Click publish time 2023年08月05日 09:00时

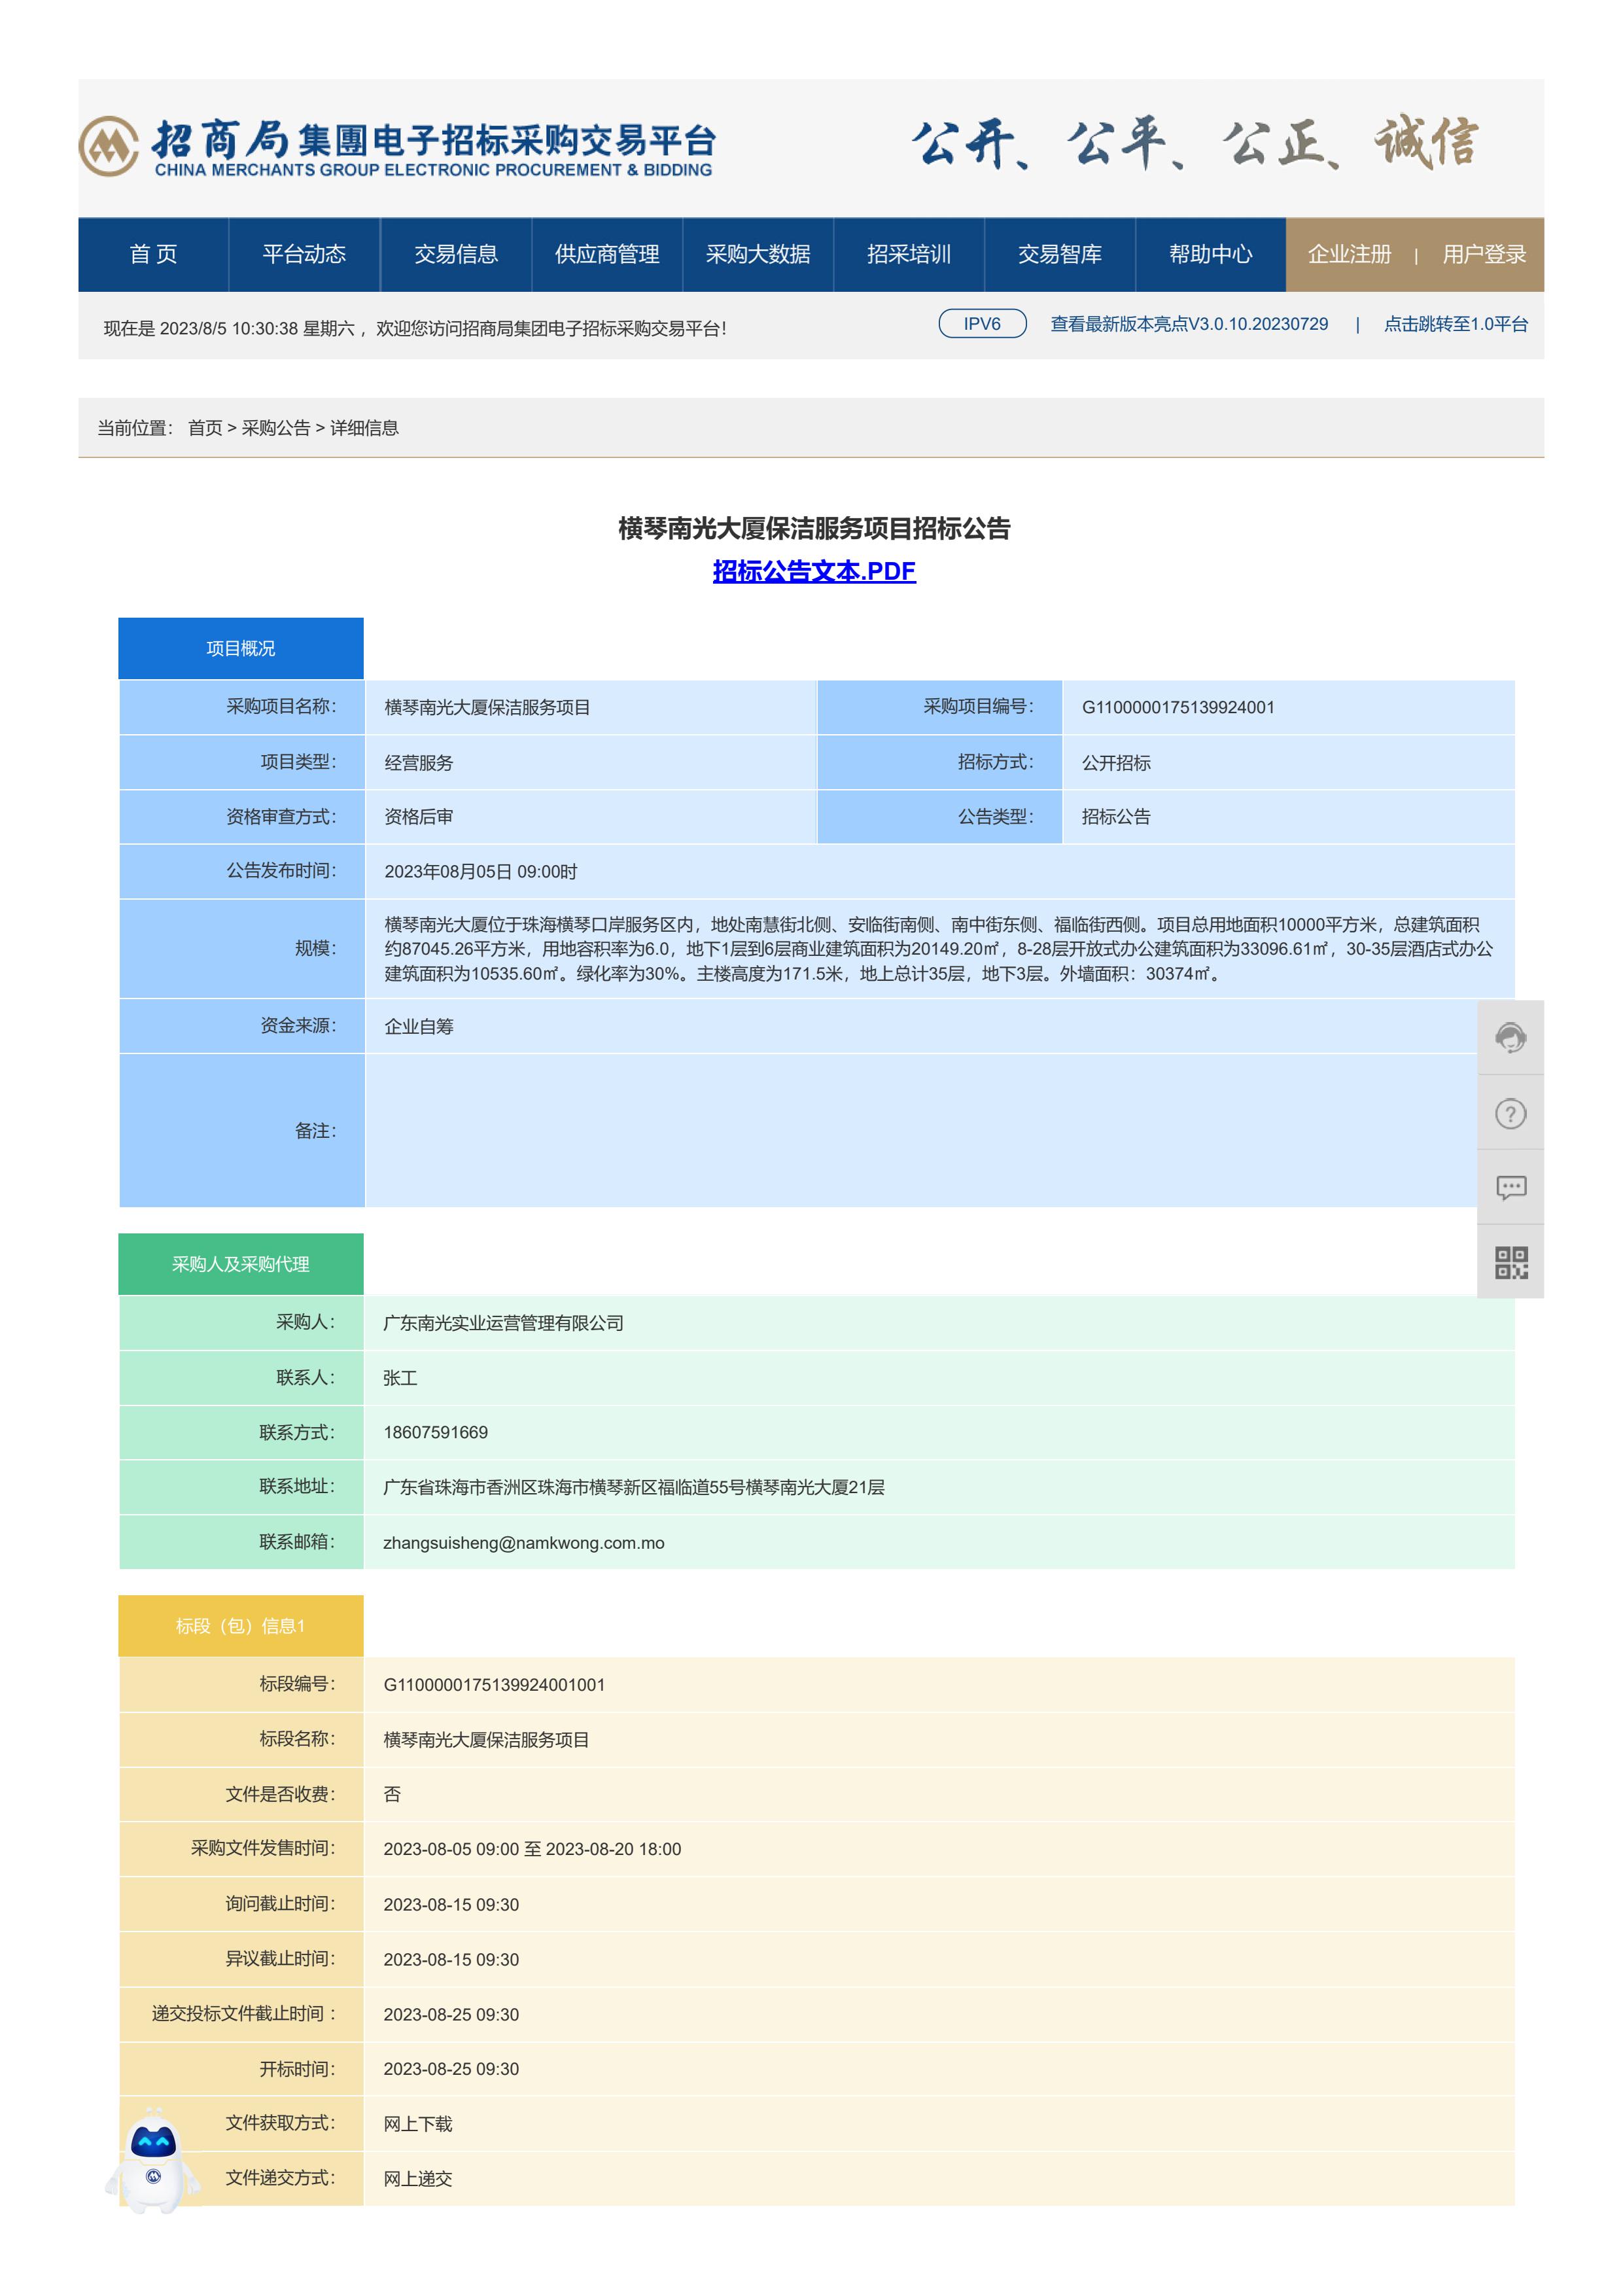click(x=481, y=871)
